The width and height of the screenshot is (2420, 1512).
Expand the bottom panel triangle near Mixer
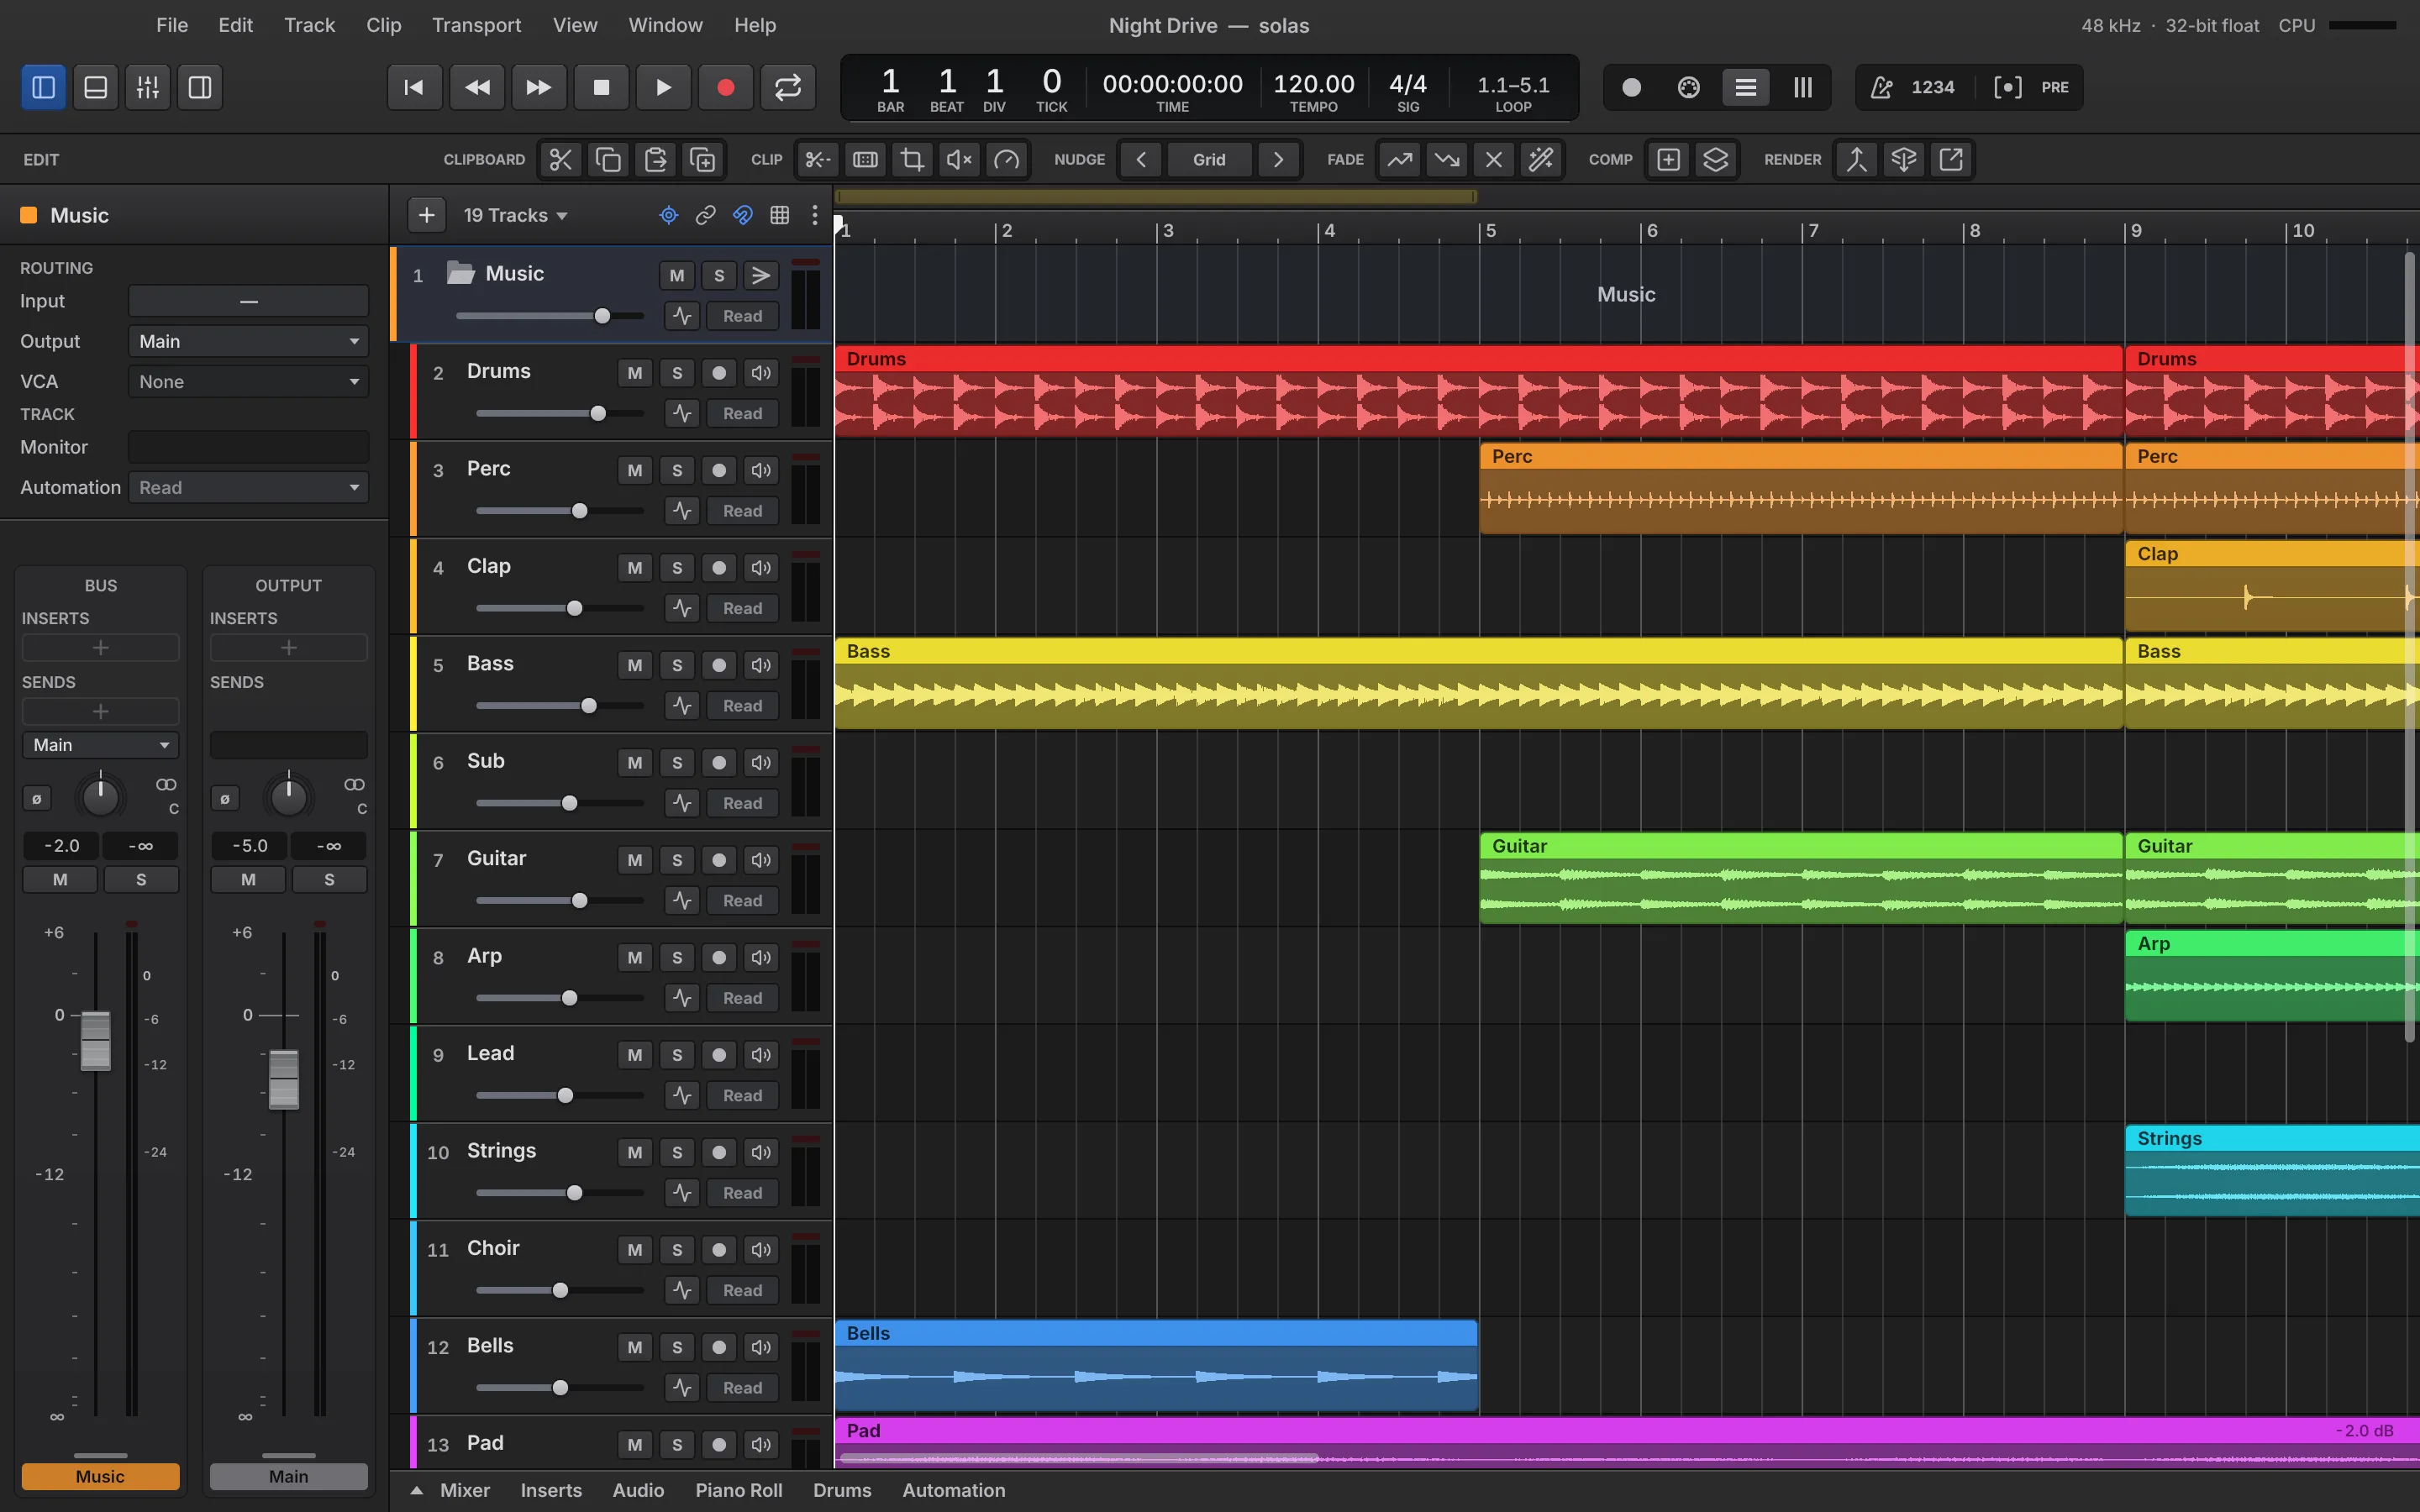tap(416, 1490)
